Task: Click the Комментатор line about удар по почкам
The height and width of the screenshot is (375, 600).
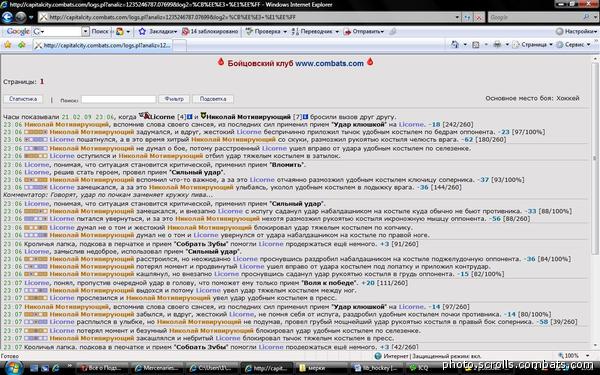Action: pyautogui.click(x=108, y=195)
